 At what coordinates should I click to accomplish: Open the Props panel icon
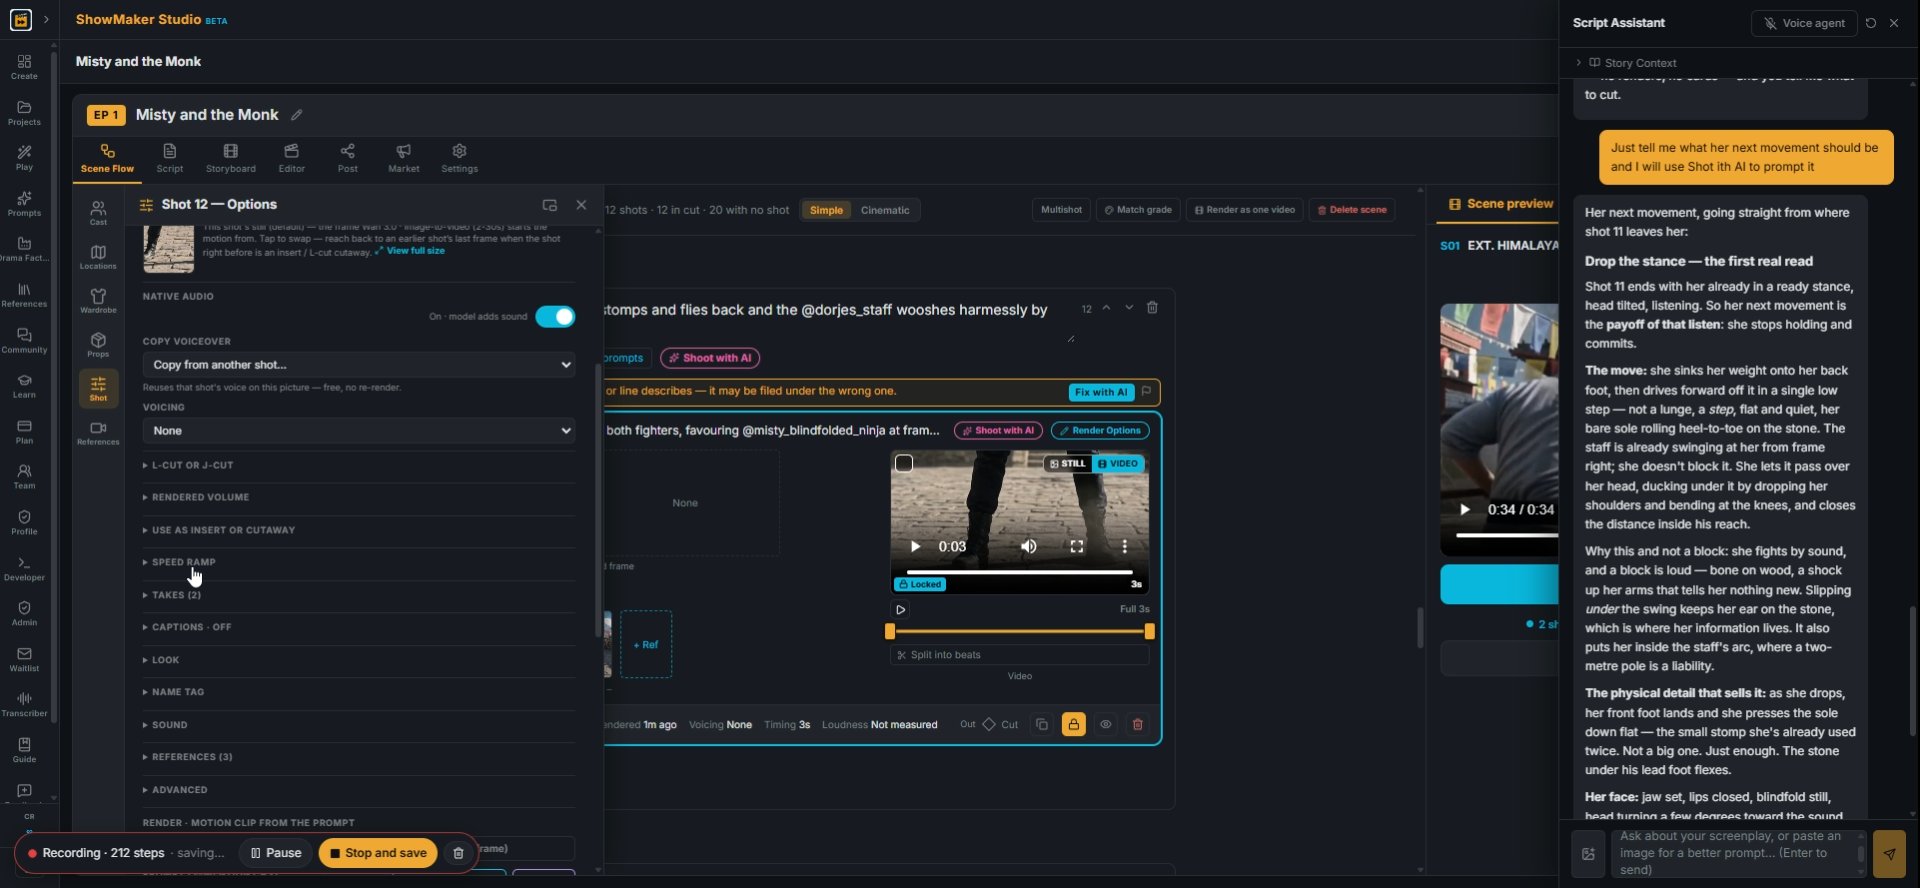(98, 344)
